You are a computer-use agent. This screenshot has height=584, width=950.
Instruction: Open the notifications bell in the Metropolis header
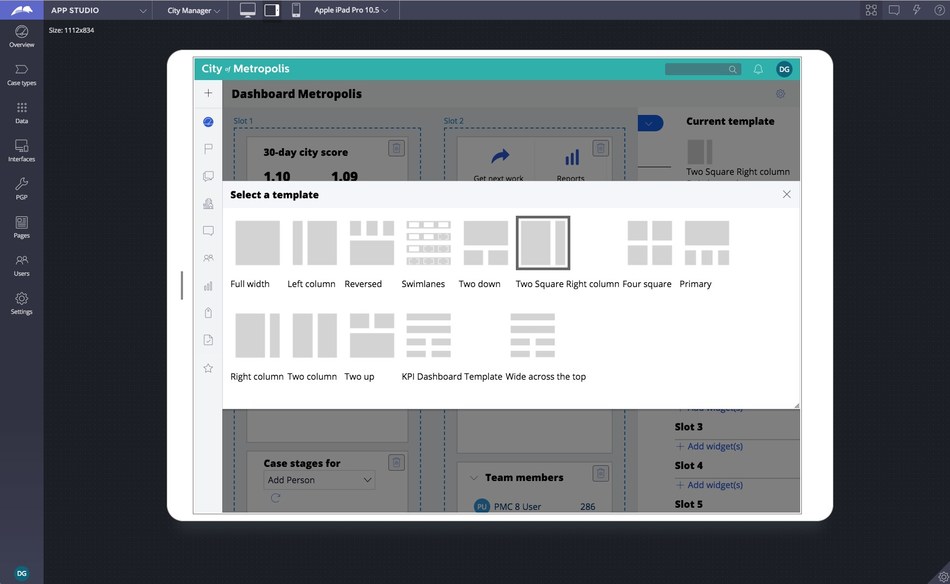pos(758,69)
